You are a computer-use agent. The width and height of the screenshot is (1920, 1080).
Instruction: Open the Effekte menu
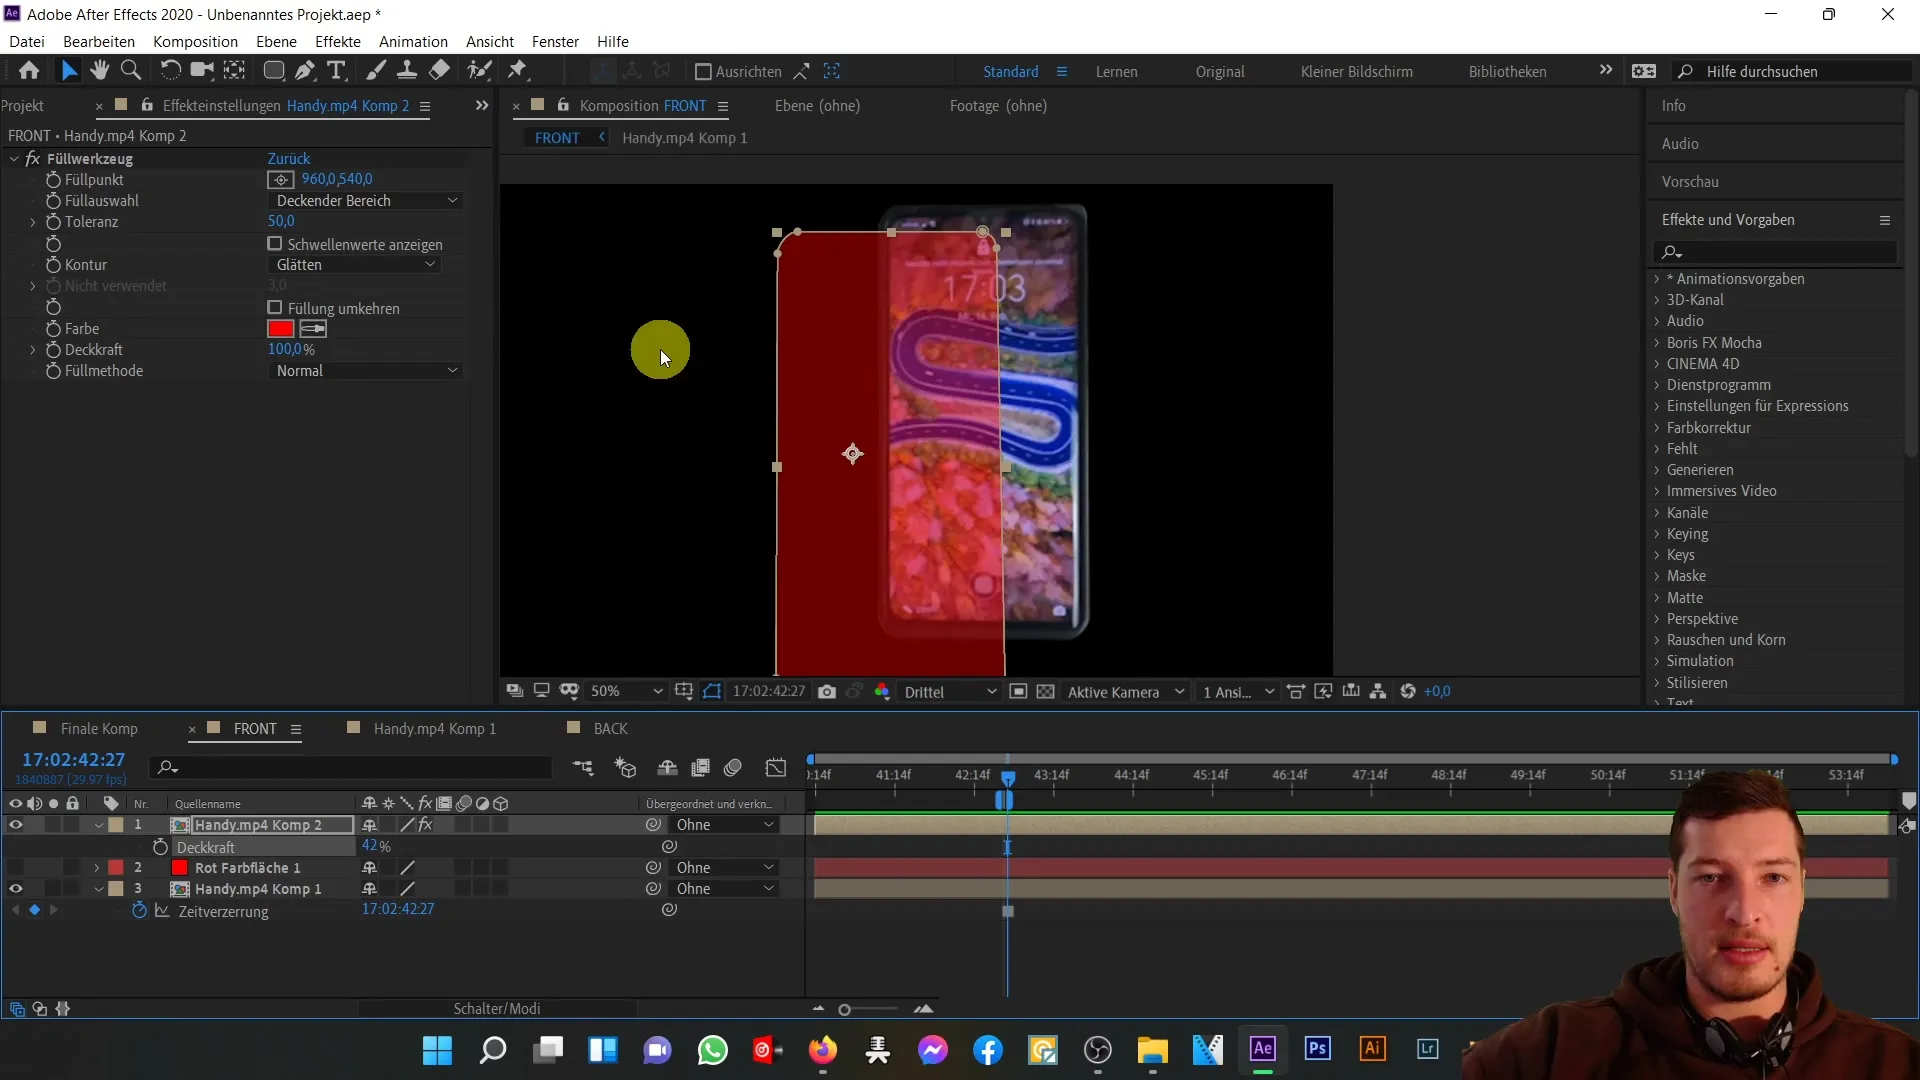point(337,42)
